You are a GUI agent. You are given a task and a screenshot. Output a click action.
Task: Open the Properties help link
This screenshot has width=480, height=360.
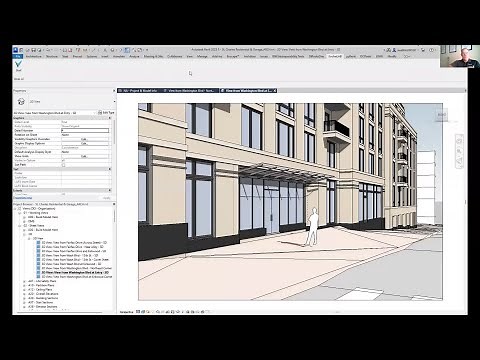[22, 198]
